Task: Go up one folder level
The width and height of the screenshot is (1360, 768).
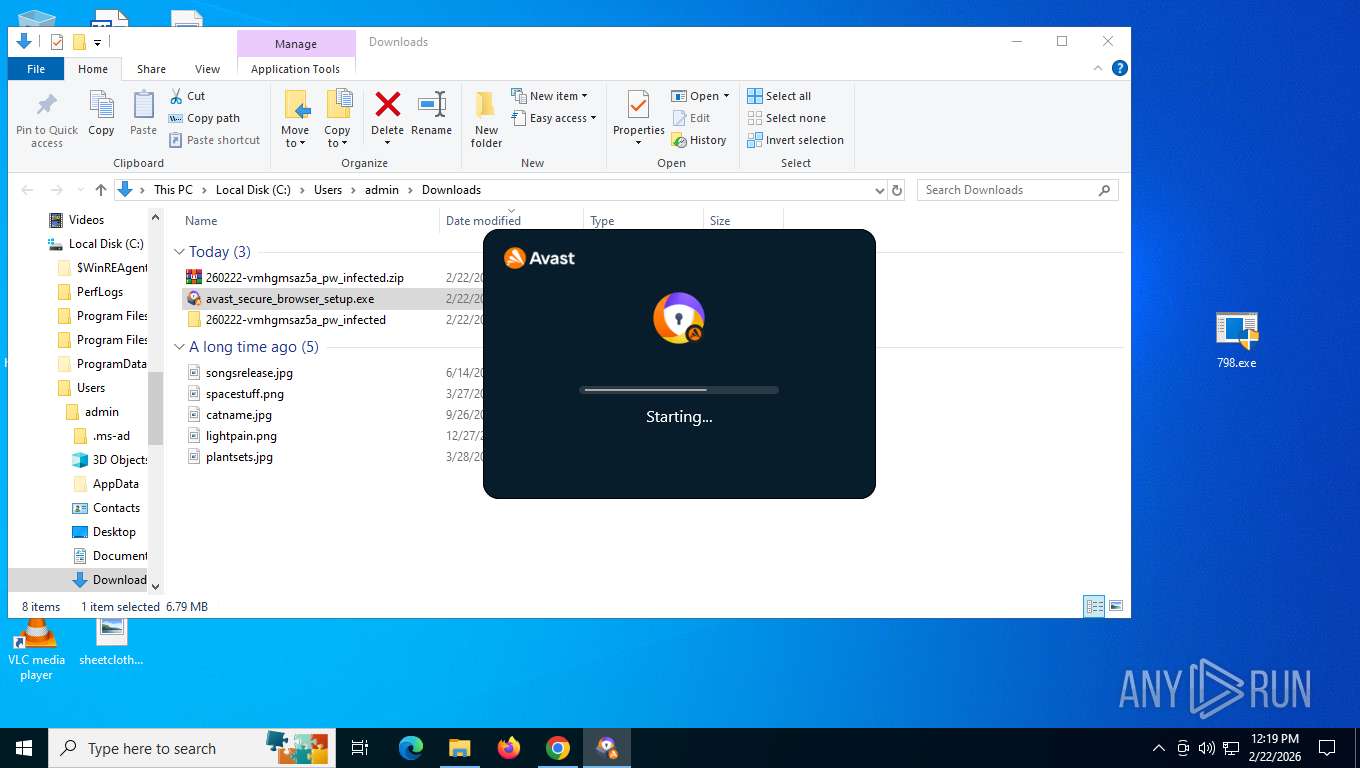Action: tap(101, 190)
